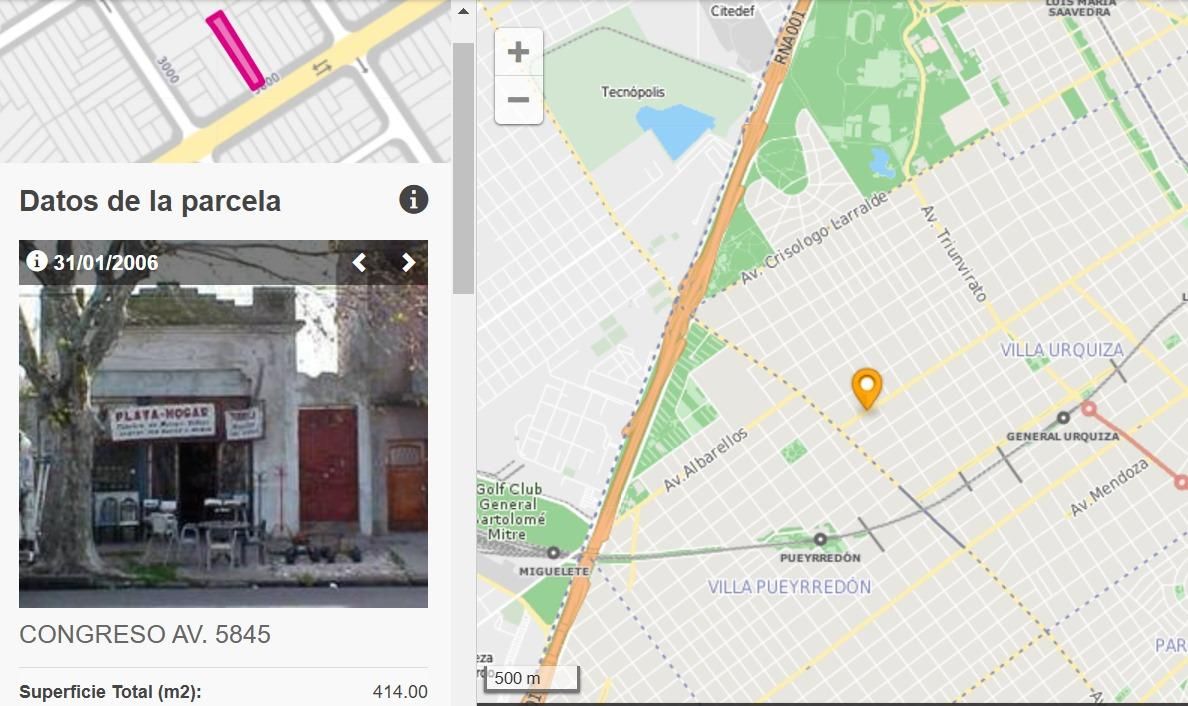Click the Golf Club General Bartolomé Mitre area

coord(511,511)
